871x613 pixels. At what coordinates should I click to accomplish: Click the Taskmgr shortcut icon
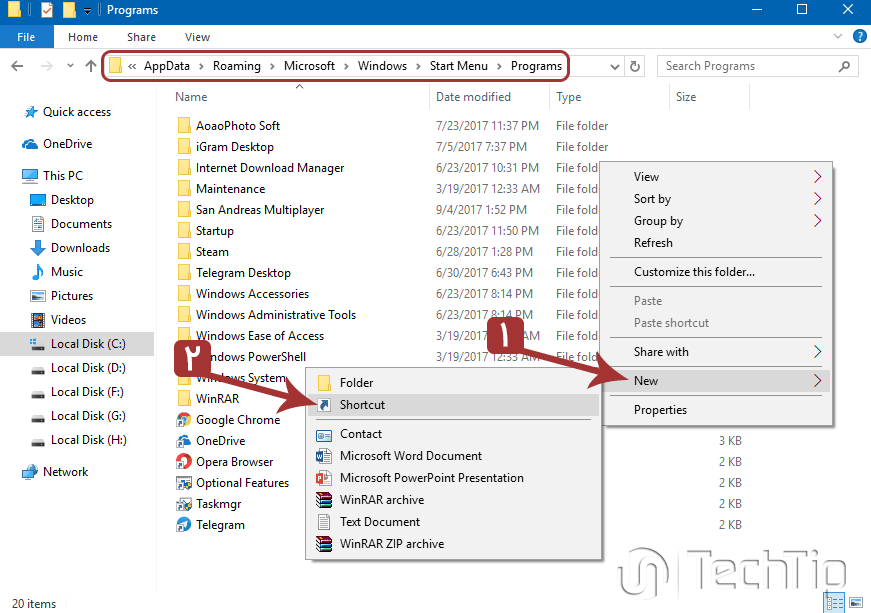point(183,504)
